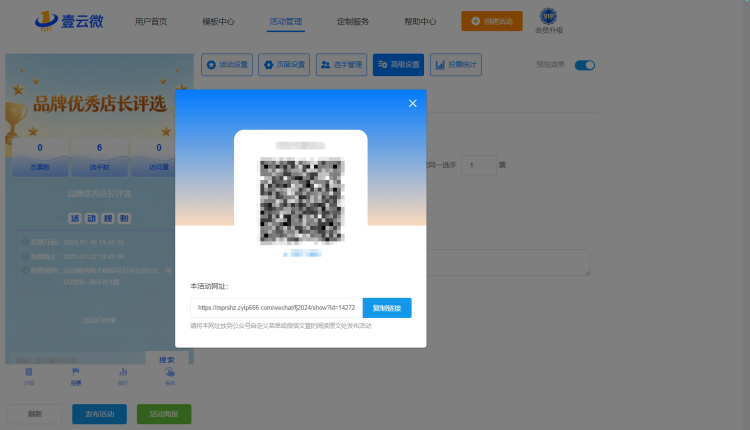Open the 活动设置 tab
The width and height of the screenshot is (750, 430).
[x=227, y=65]
